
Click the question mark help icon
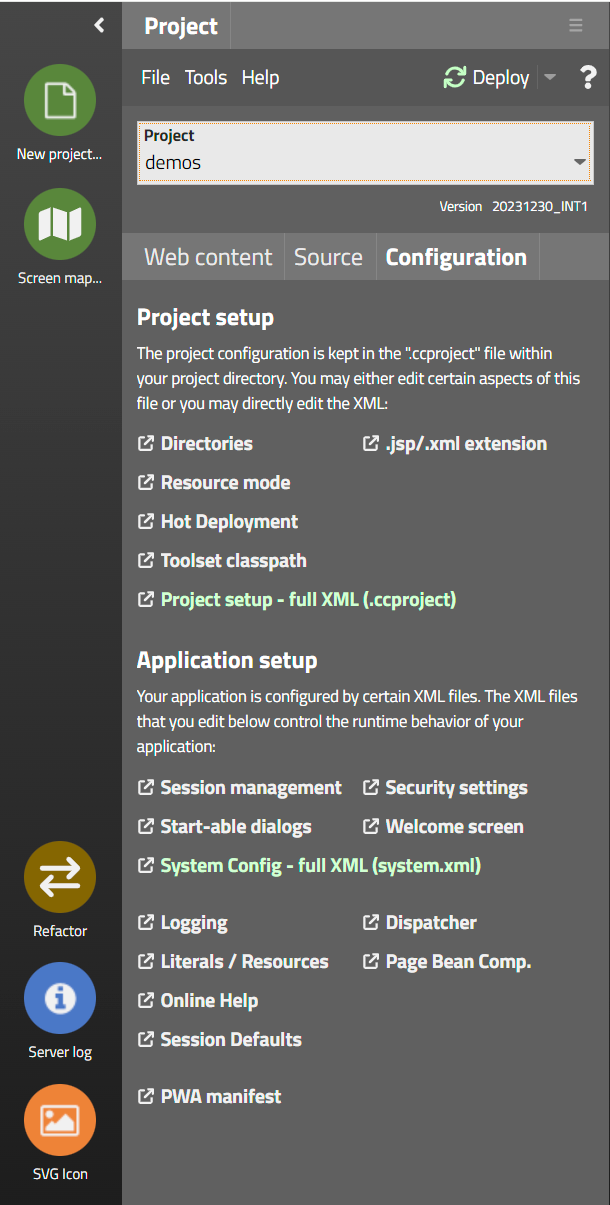[x=588, y=78]
